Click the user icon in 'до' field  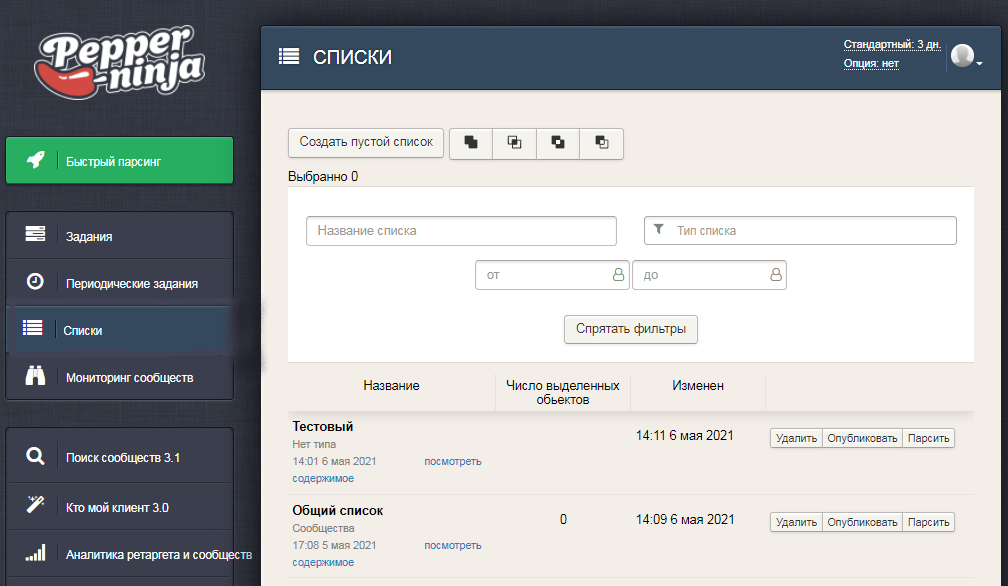[776, 274]
